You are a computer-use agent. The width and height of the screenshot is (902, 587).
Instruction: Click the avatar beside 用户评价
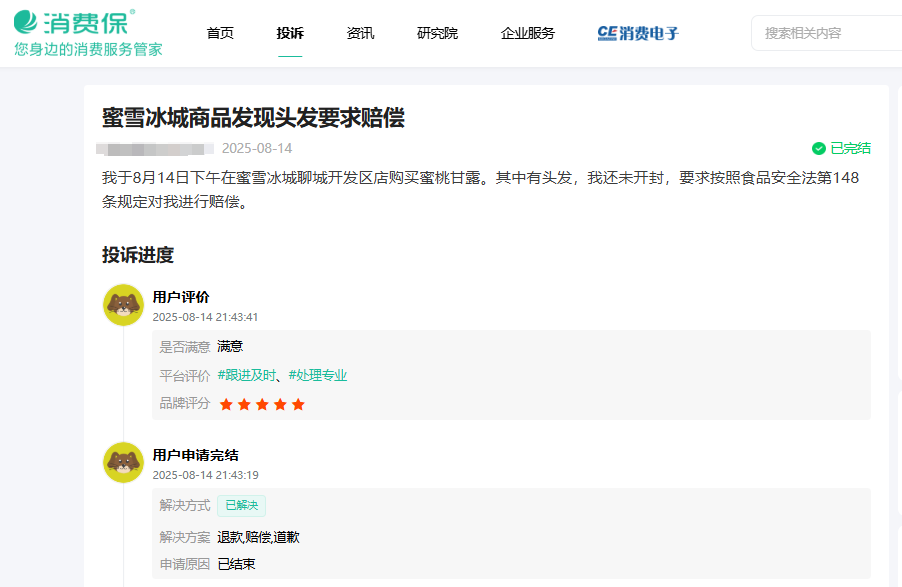click(123, 305)
